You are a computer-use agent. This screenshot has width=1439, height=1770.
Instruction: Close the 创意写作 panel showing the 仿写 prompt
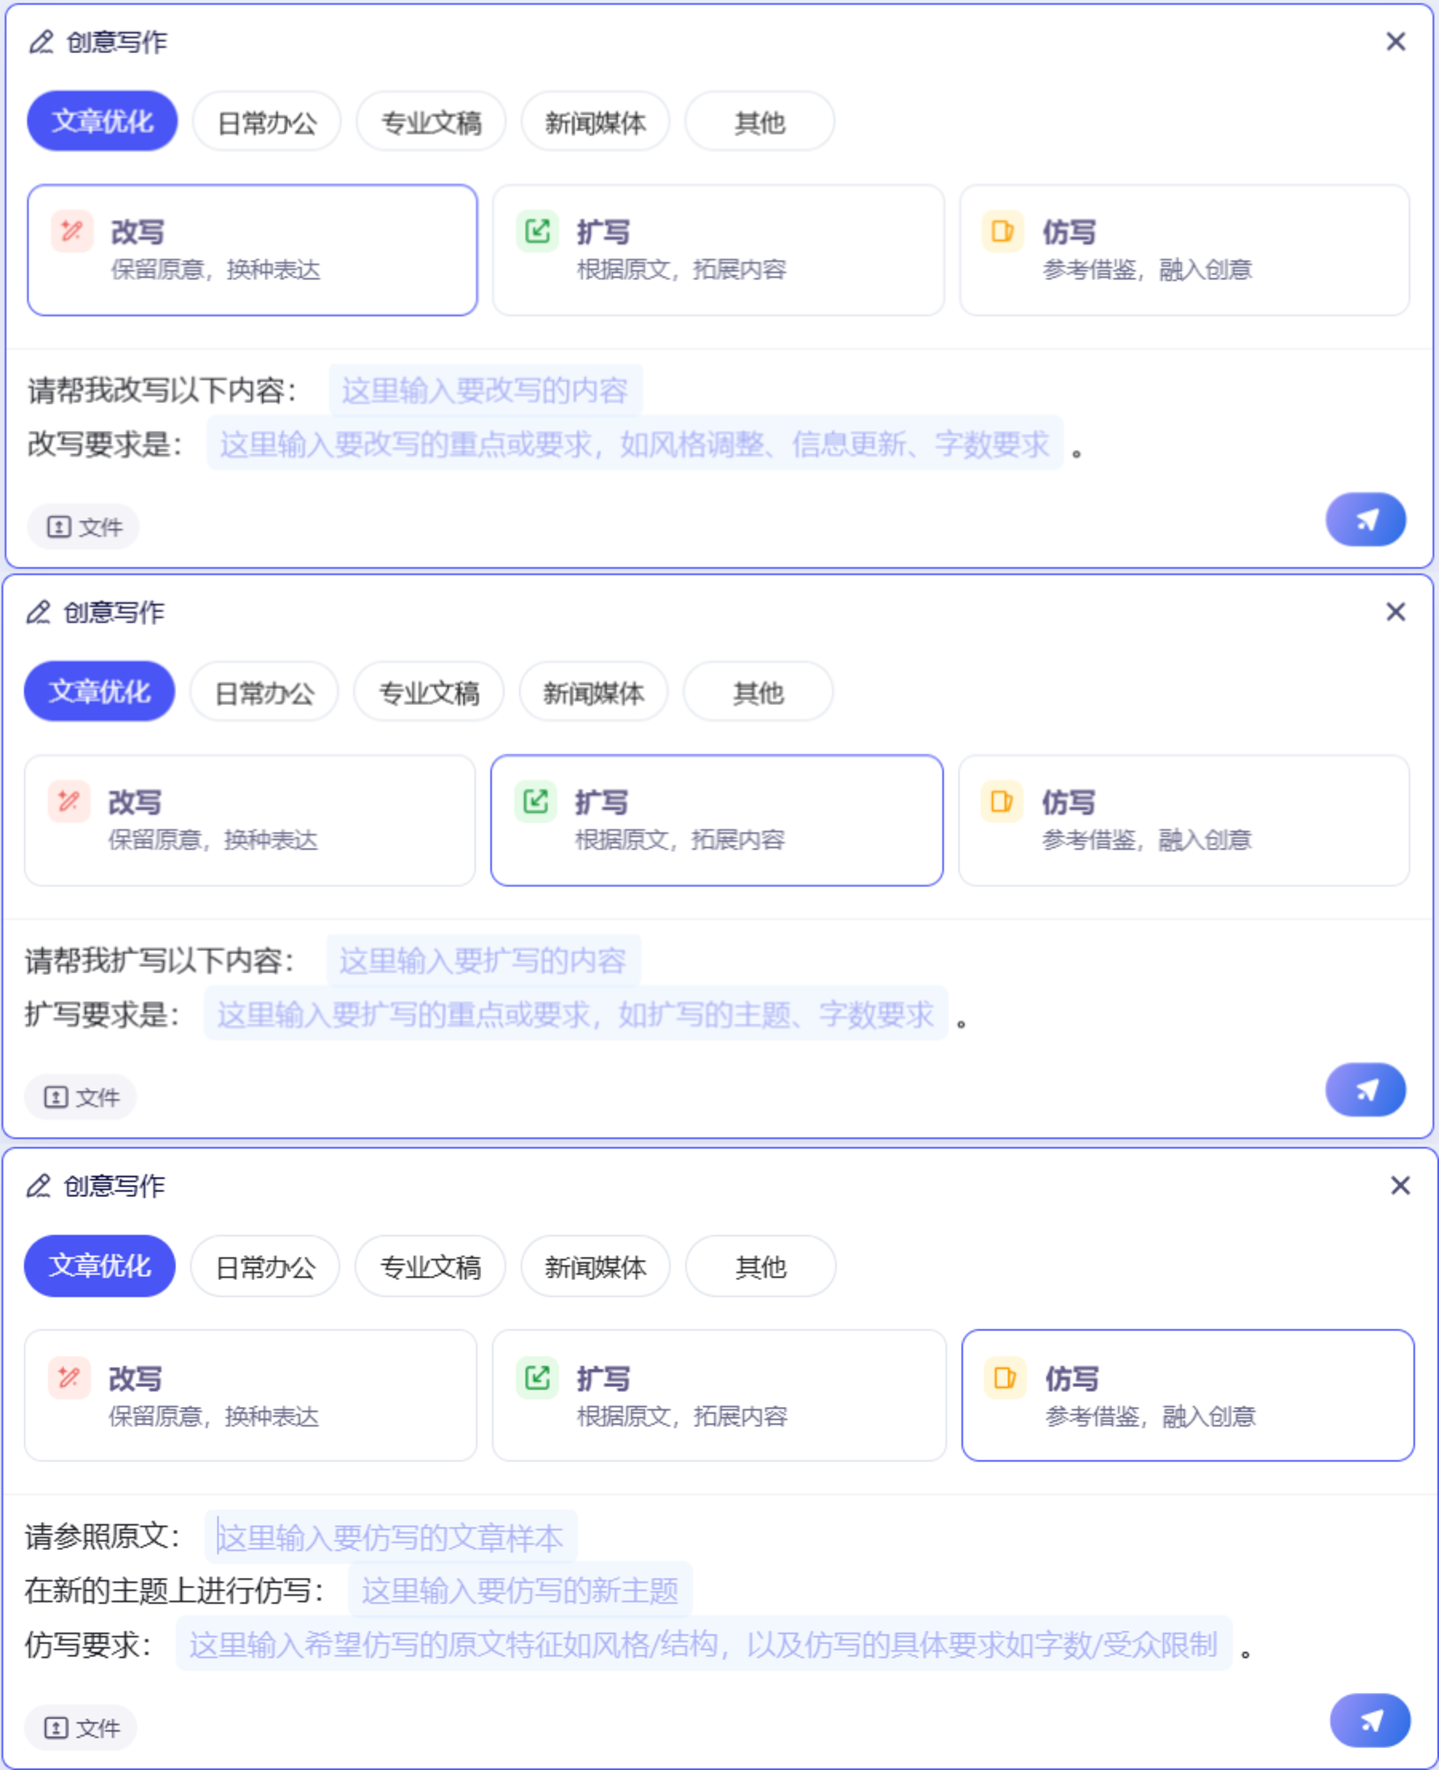[x=1399, y=1186]
